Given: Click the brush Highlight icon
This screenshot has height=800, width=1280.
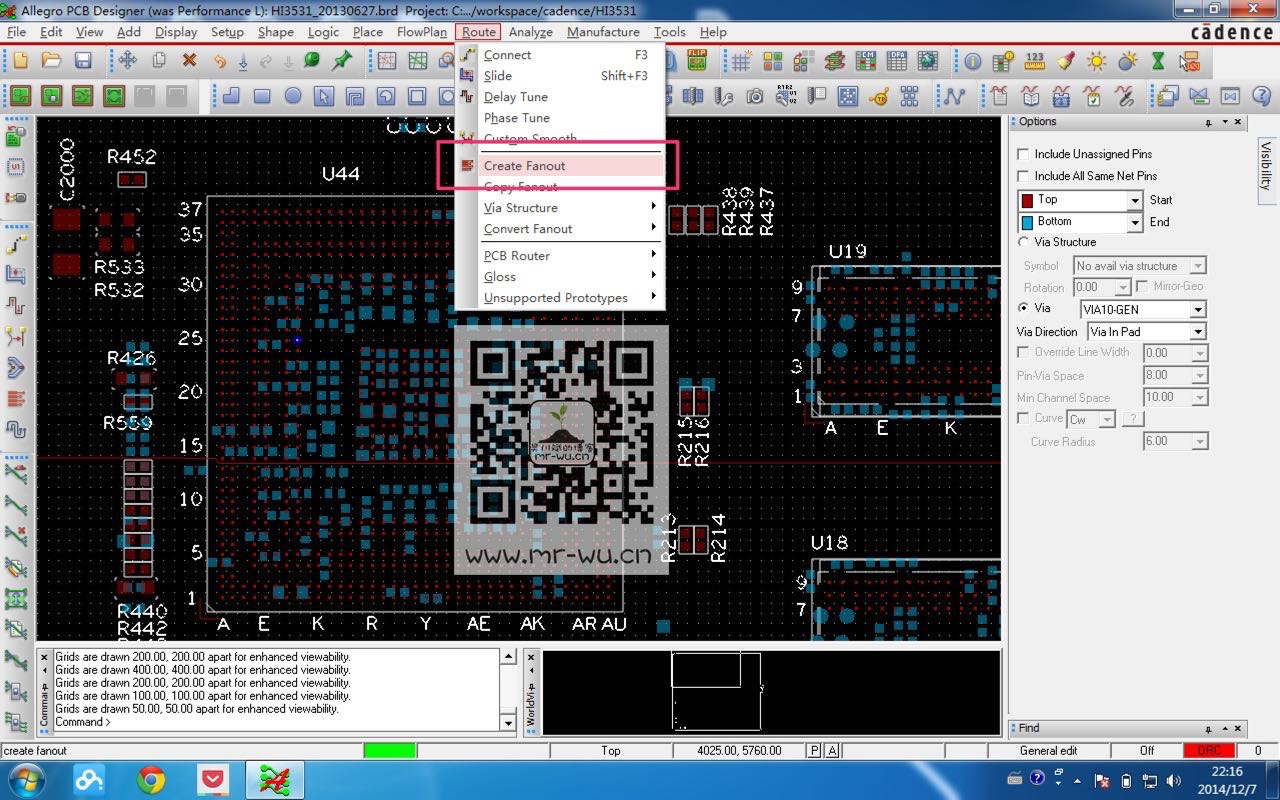Looking at the screenshot, I should click(x=1065, y=61).
